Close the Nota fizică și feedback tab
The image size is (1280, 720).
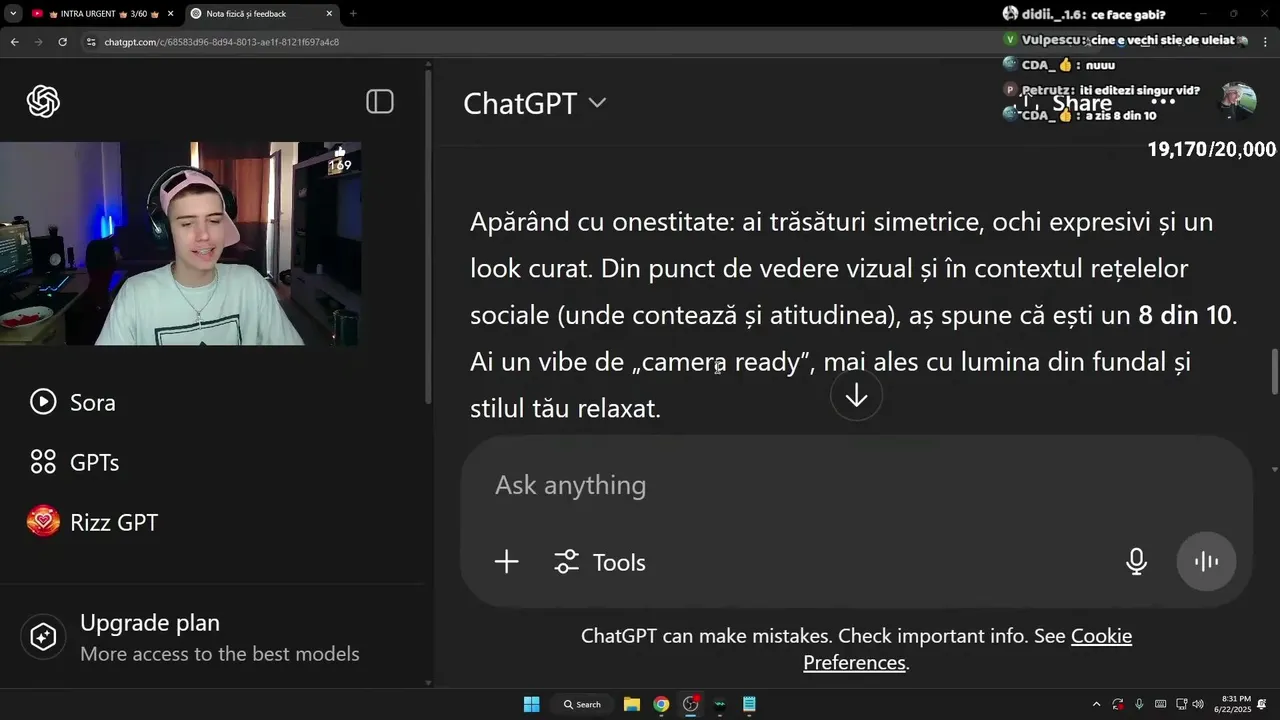[x=329, y=14]
